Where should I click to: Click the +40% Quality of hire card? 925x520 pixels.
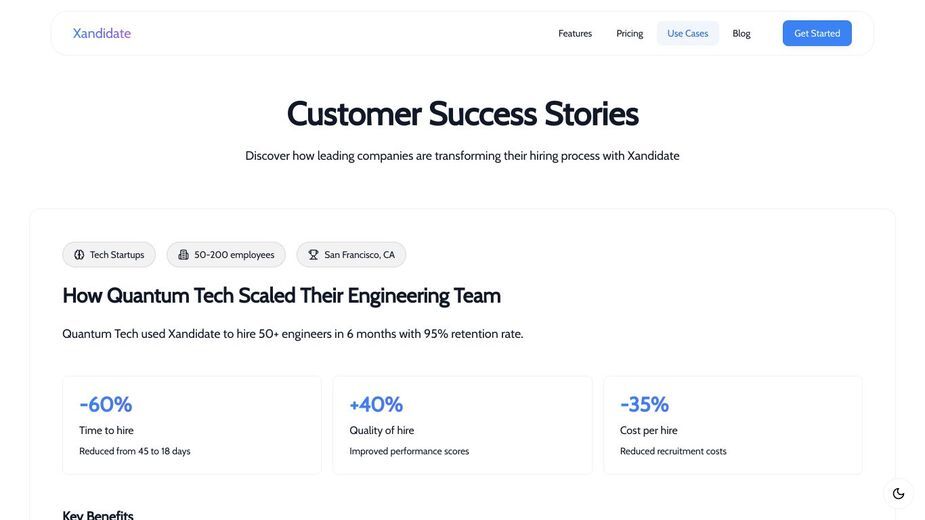(462, 425)
